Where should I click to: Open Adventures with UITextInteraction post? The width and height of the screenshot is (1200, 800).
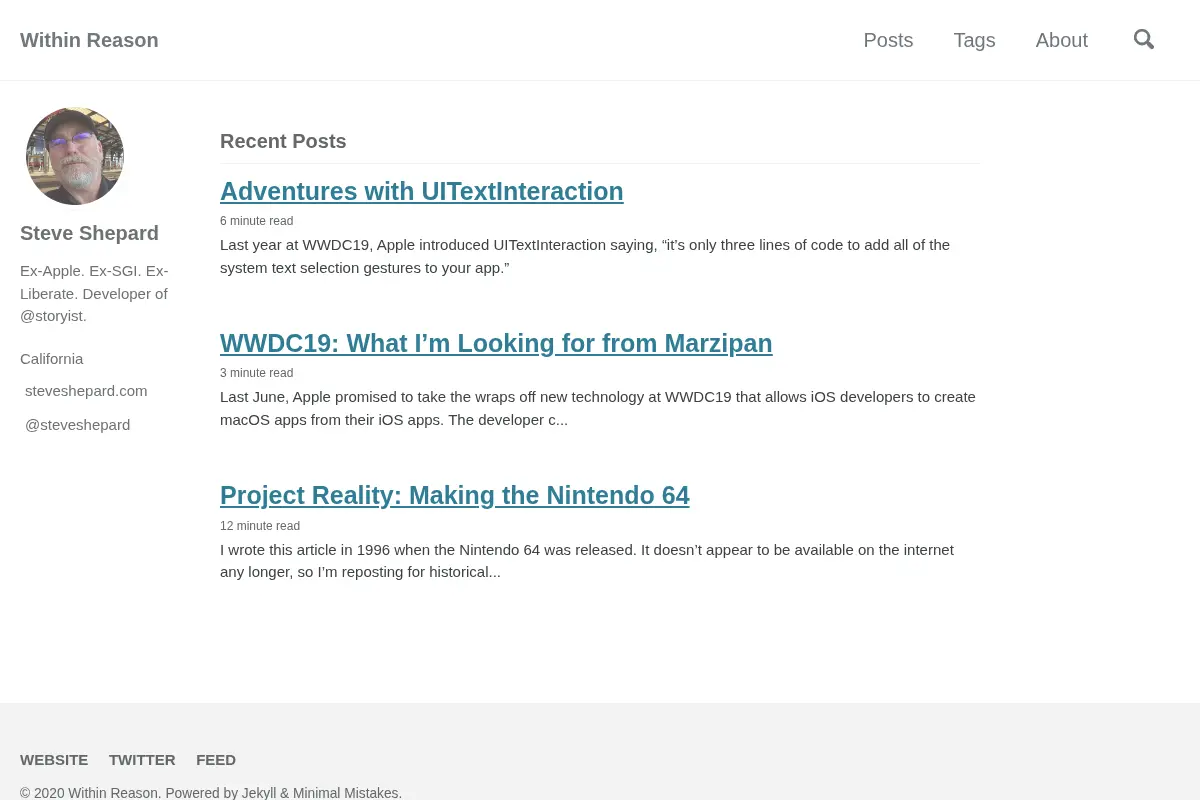(x=421, y=191)
